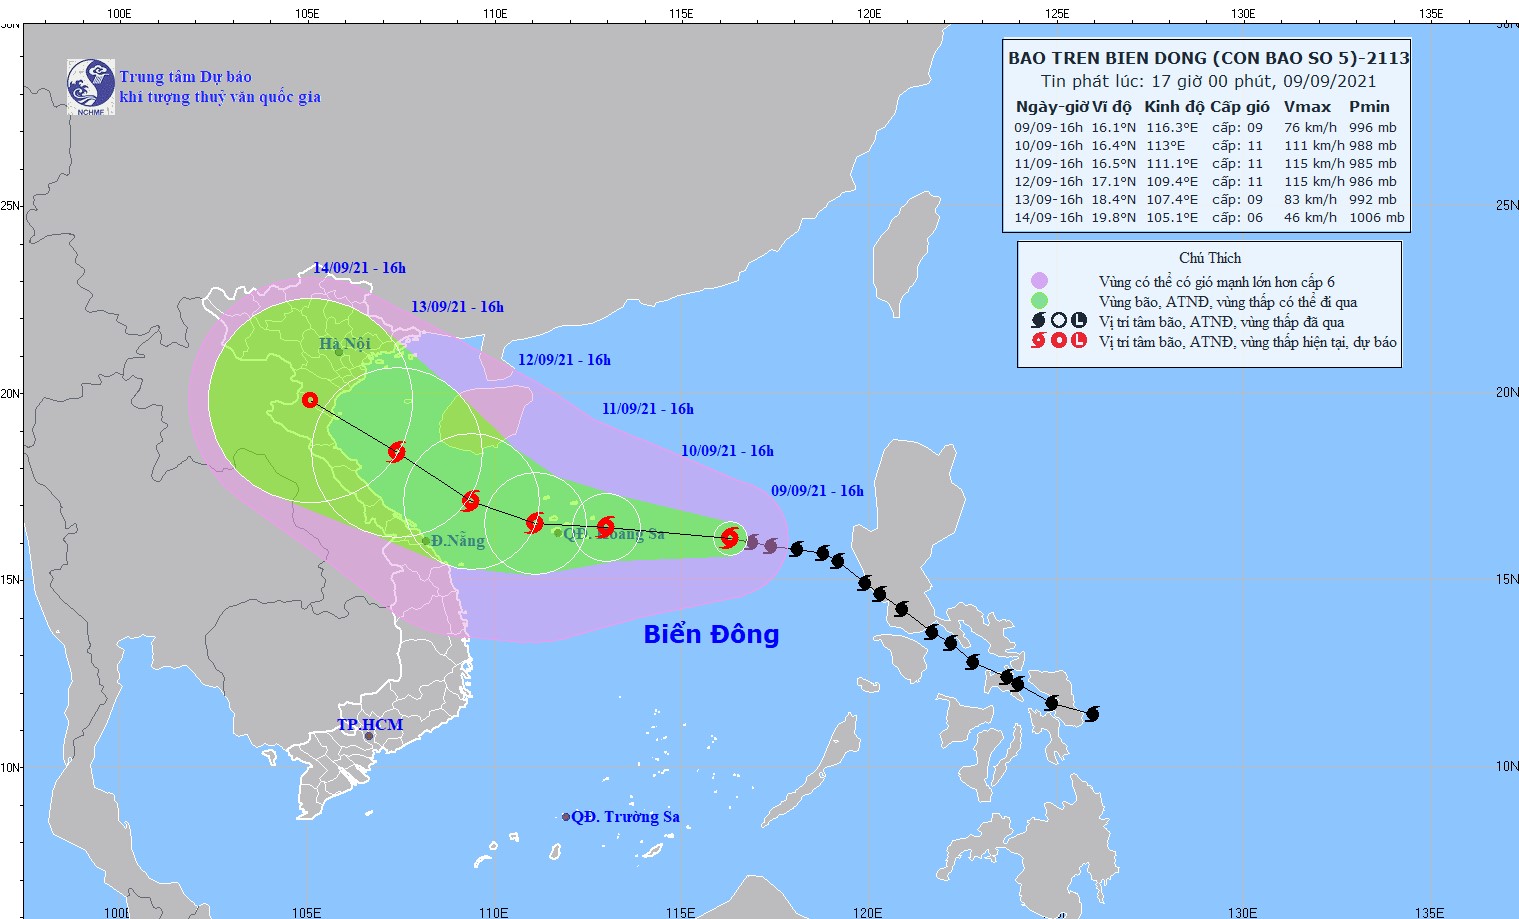Click the red circle forecast marker for 14/09/21
1519x919 pixels.
pos(310,400)
